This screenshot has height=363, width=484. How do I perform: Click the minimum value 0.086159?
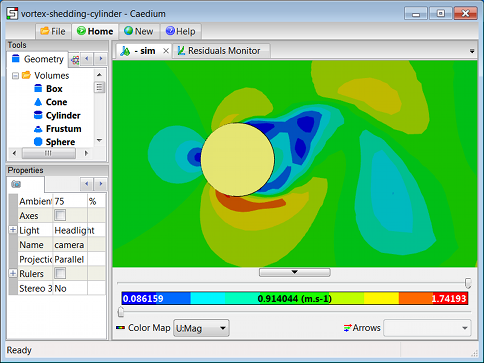point(143,298)
